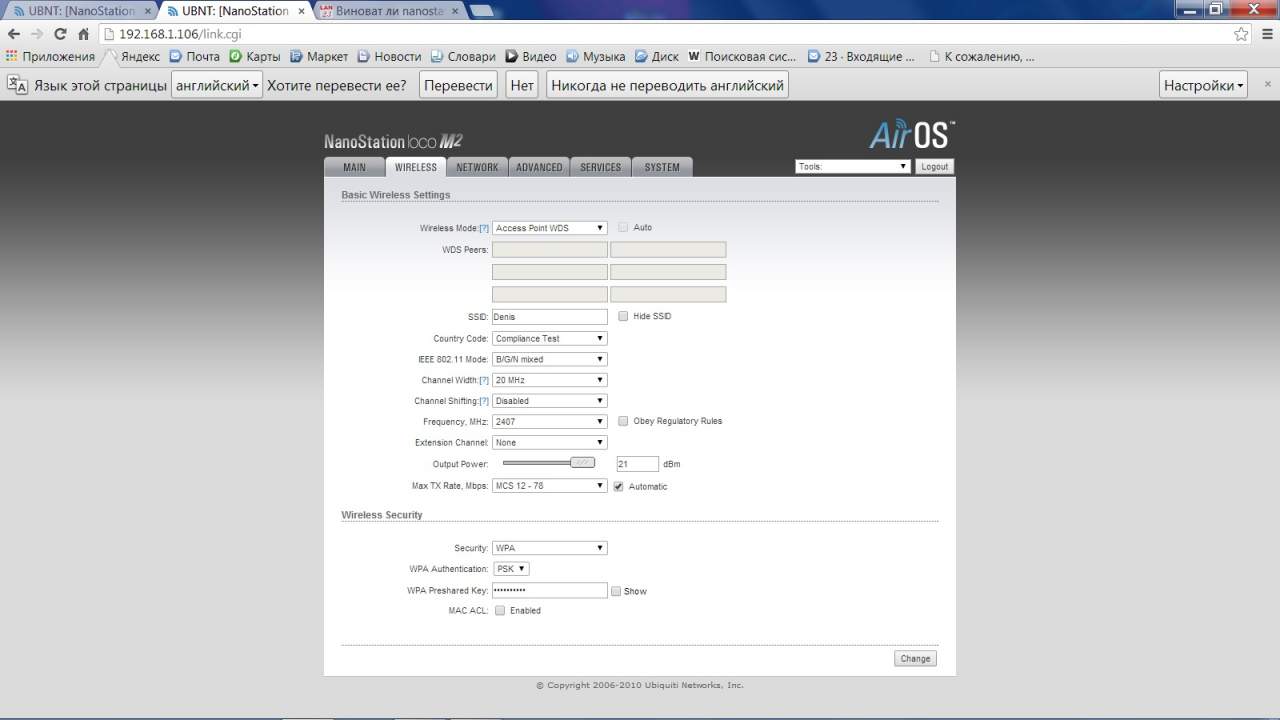Open the К сожалению bookmark
Screen dimensions: 1280x720
[982, 57]
